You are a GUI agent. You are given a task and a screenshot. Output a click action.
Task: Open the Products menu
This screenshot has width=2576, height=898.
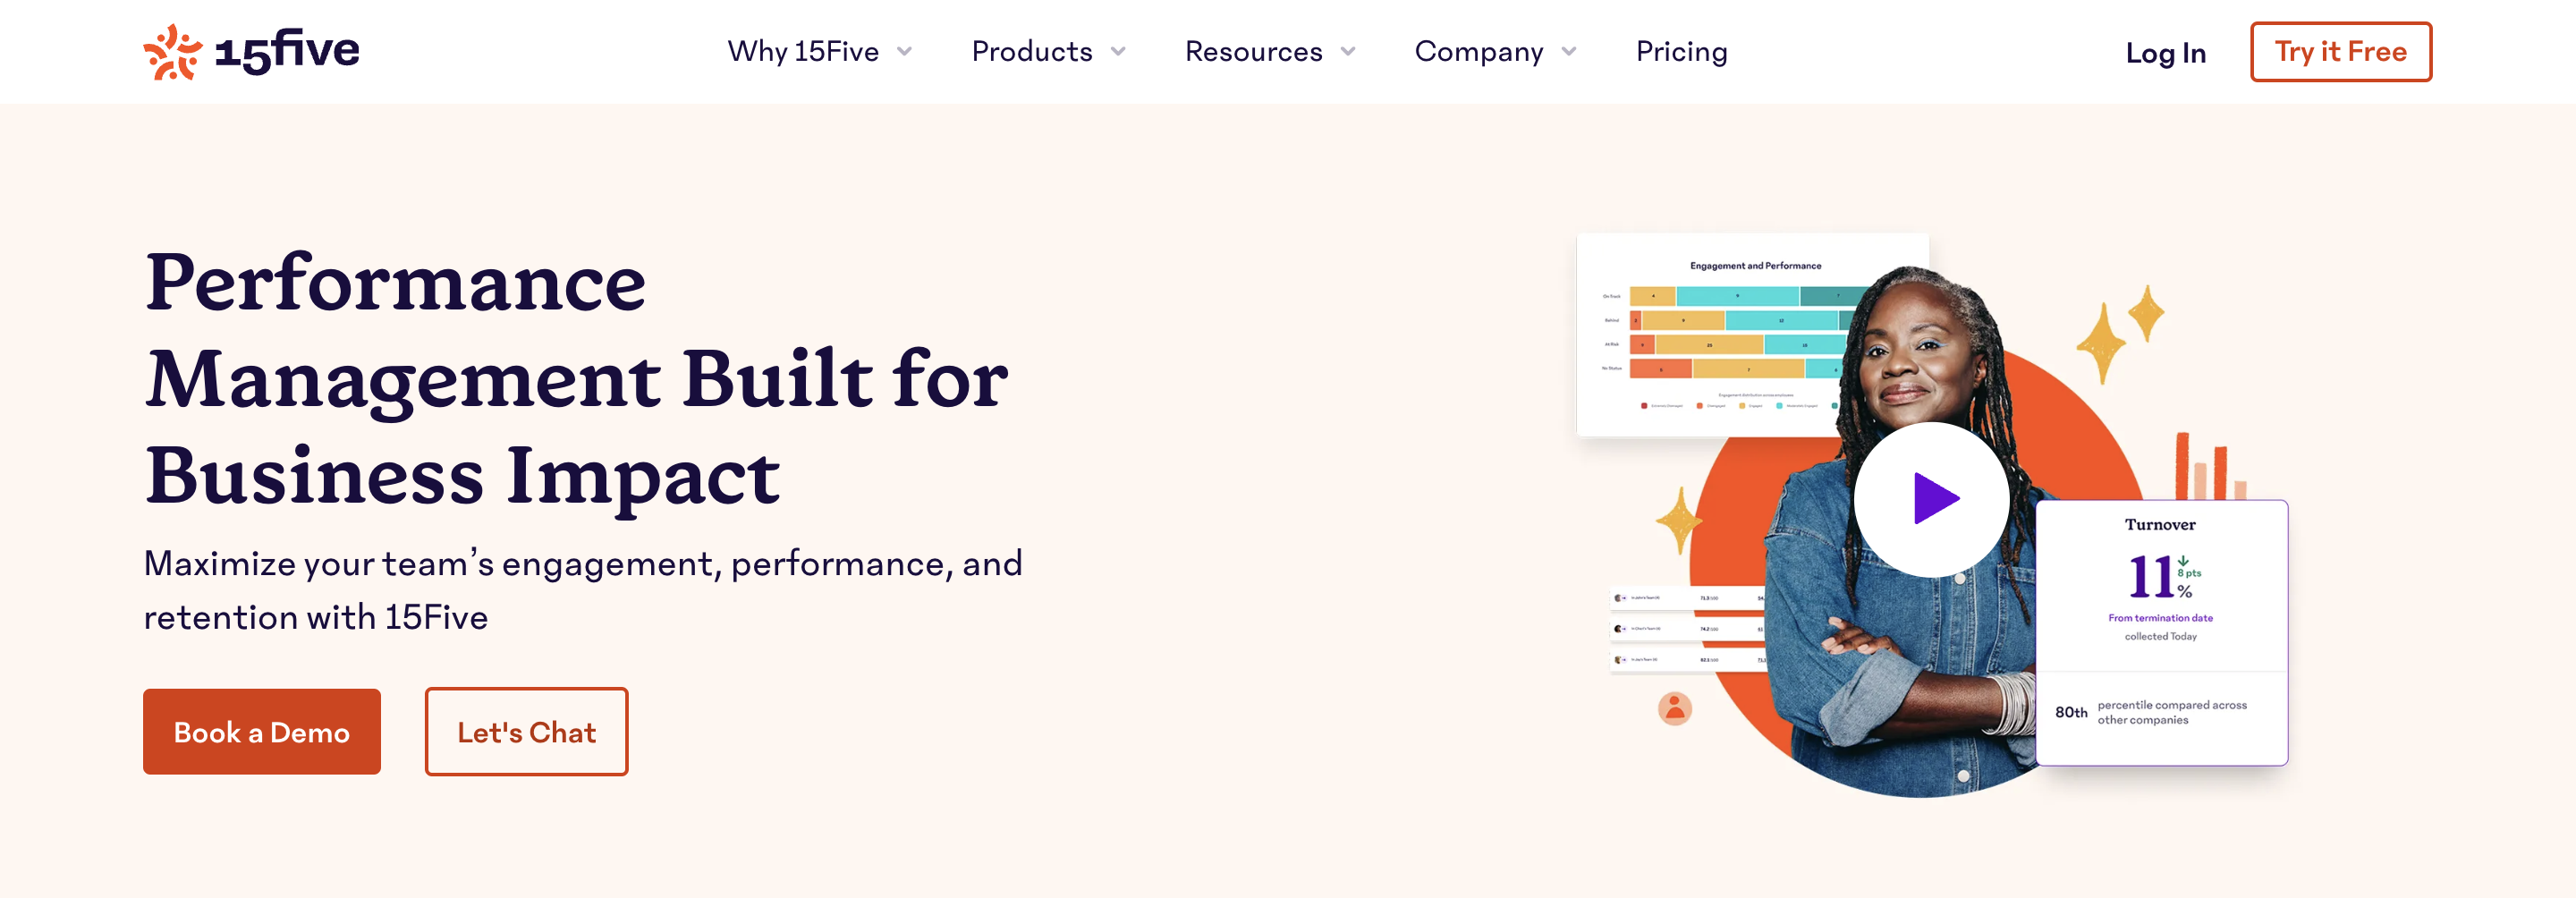pos(1032,52)
